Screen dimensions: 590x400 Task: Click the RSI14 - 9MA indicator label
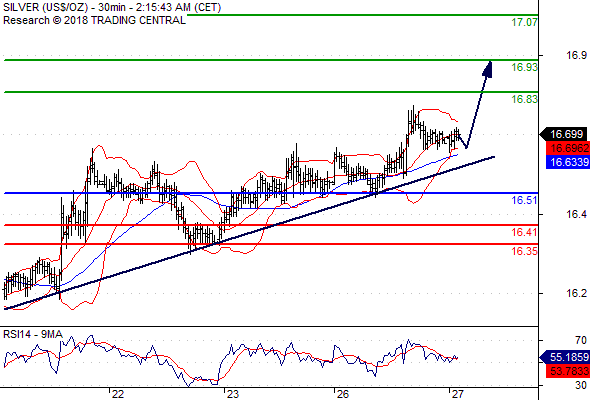(x=33, y=334)
